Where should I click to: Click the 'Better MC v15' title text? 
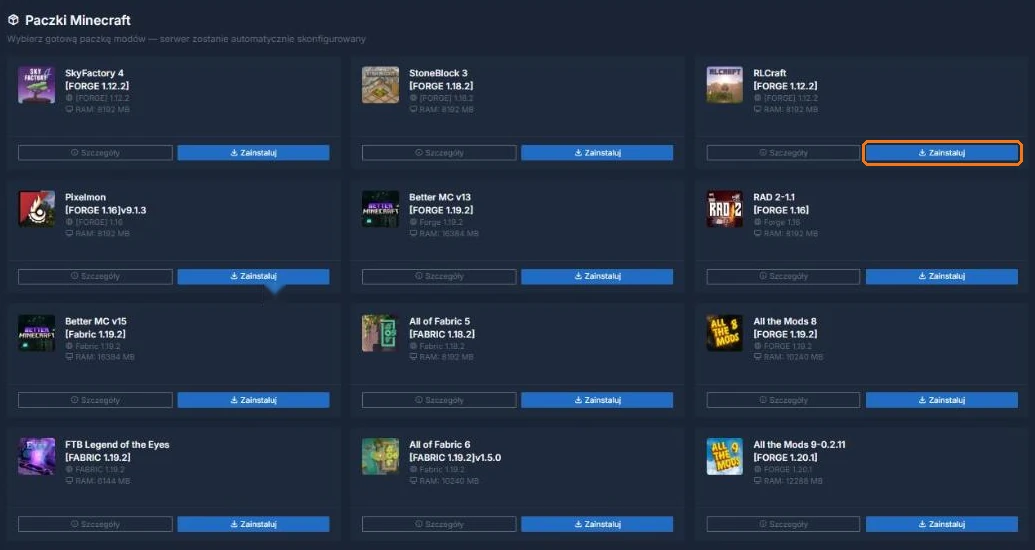tap(96, 322)
